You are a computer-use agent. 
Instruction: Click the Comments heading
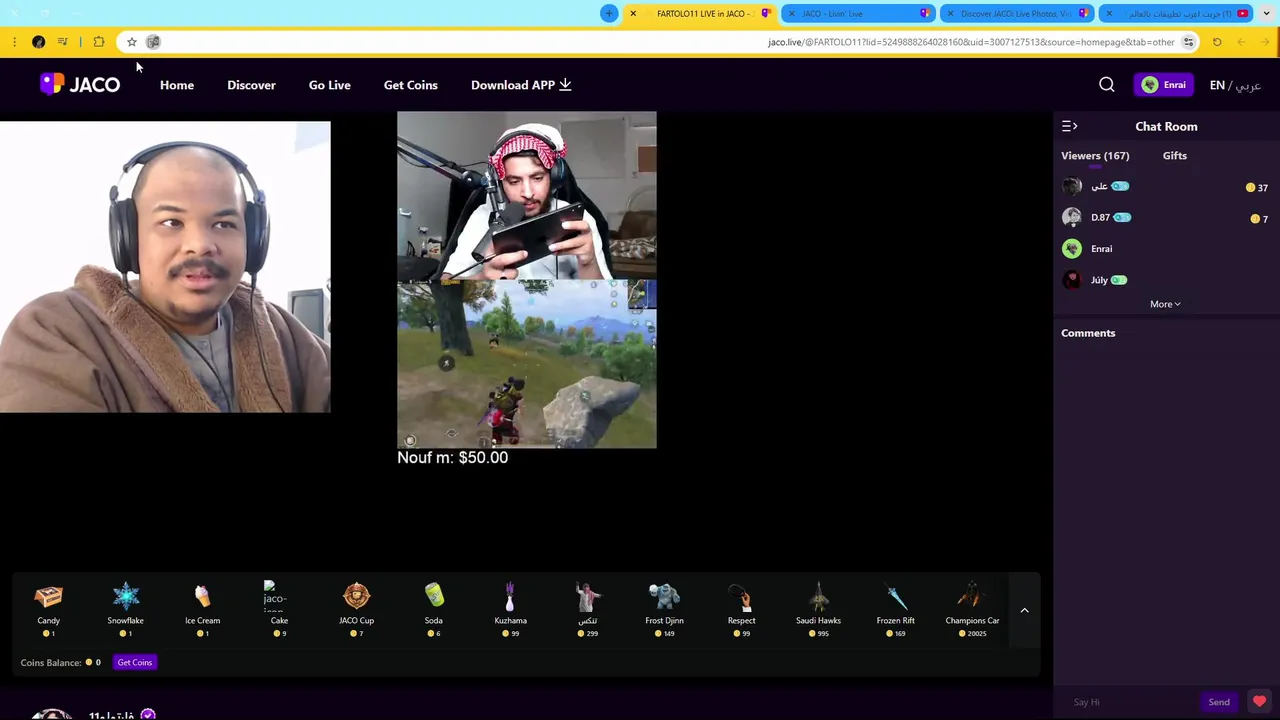click(1088, 333)
